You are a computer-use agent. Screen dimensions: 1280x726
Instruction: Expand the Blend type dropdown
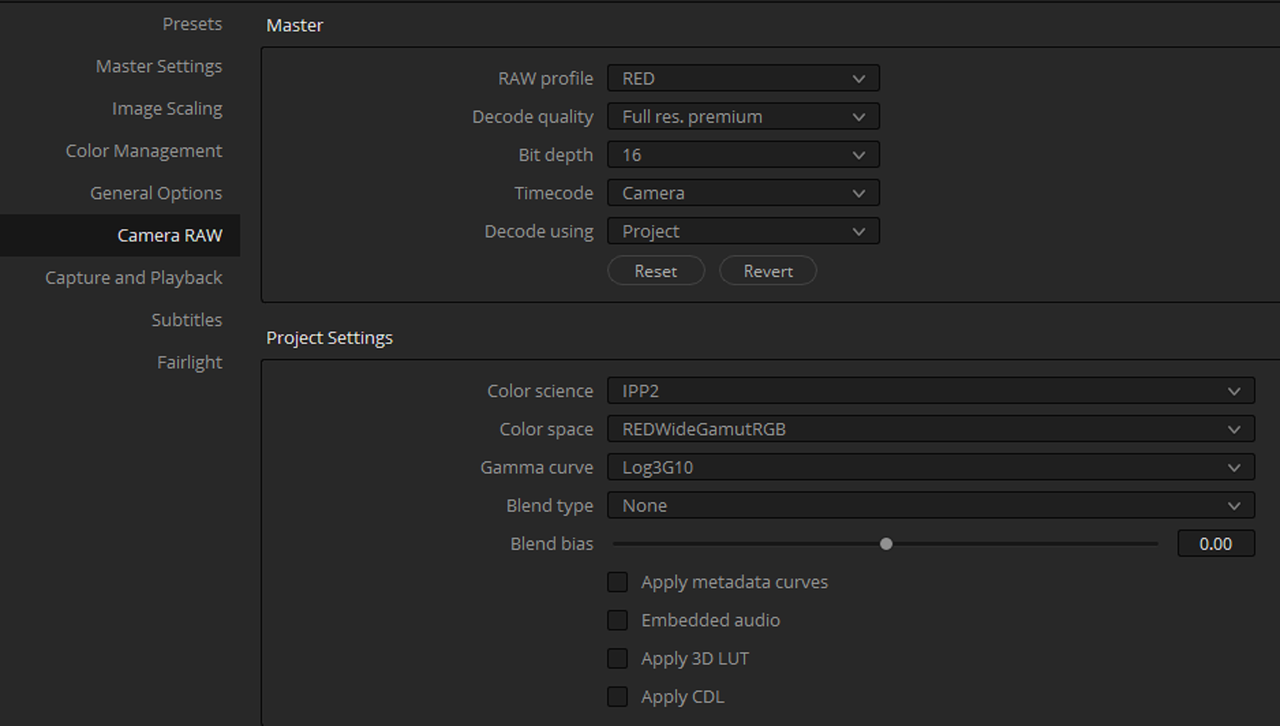coord(931,506)
